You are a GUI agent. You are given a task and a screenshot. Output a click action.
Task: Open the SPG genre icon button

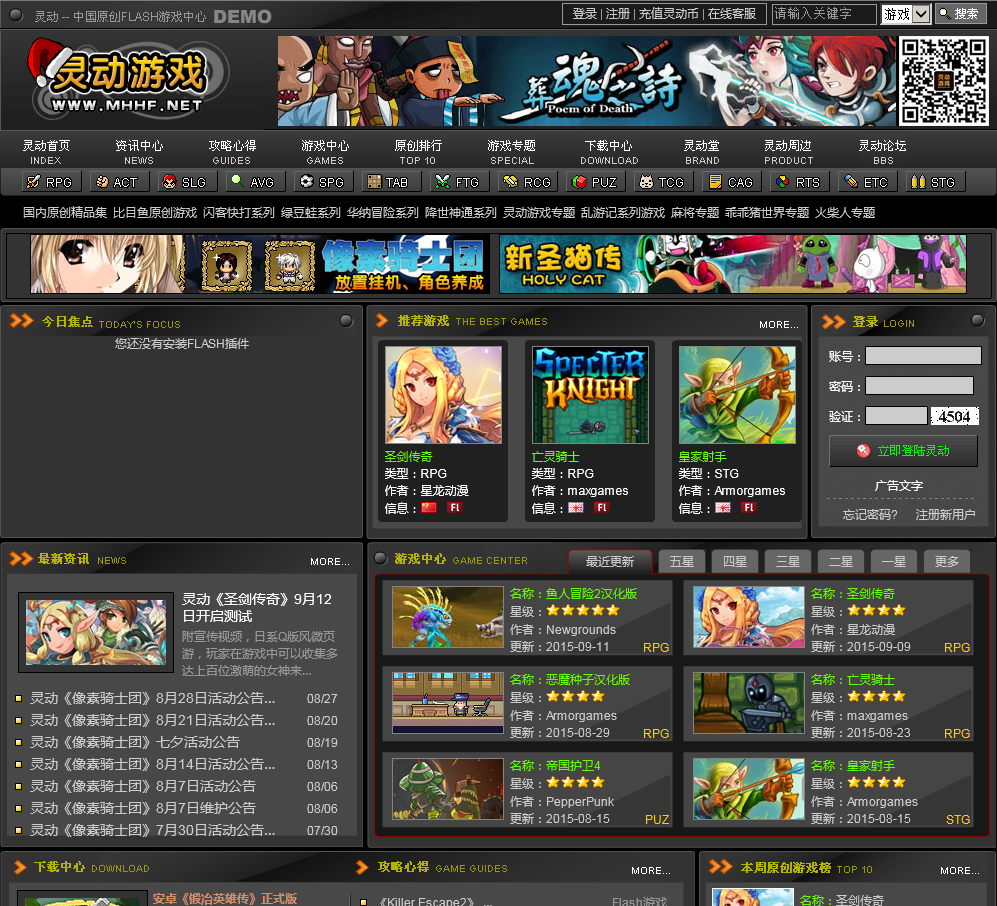click(324, 182)
